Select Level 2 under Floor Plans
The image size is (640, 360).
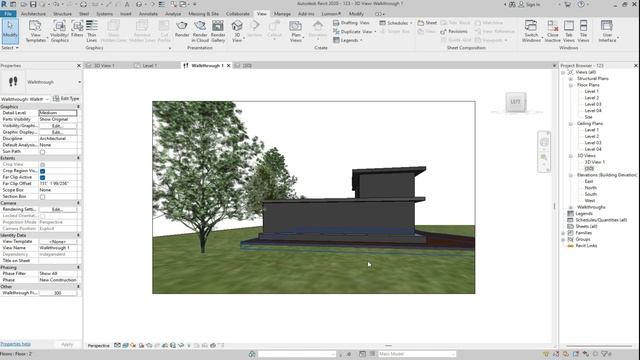coord(591,98)
